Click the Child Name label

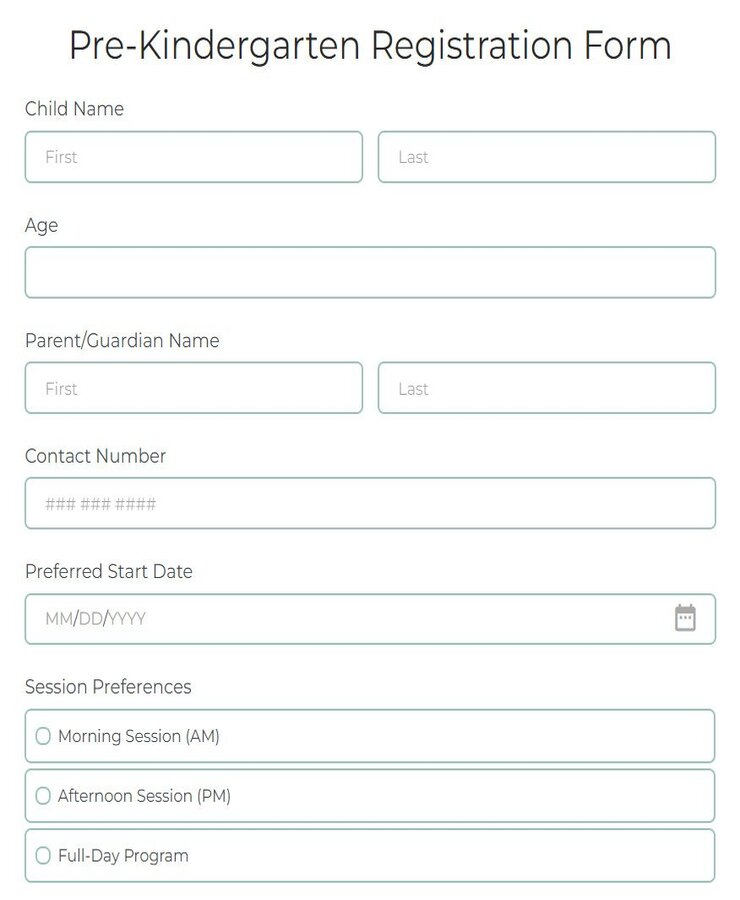(x=74, y=109)
